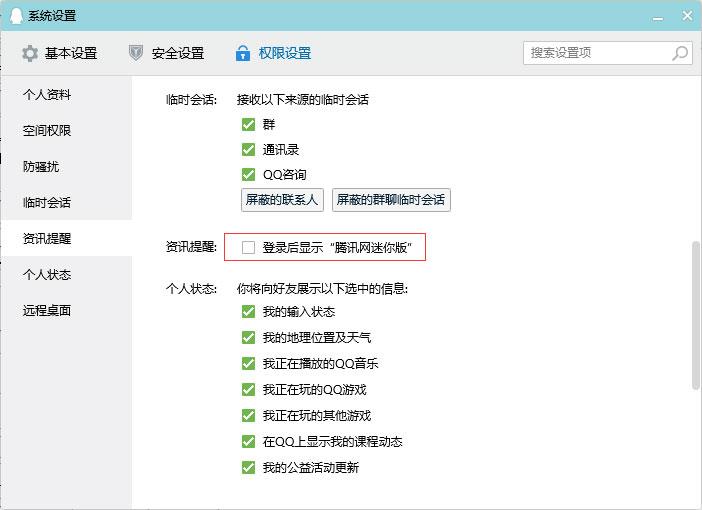702x510 pixels.
Task: Click the 接收以下来源的临时会话 text
Action: tap(303, 99)
